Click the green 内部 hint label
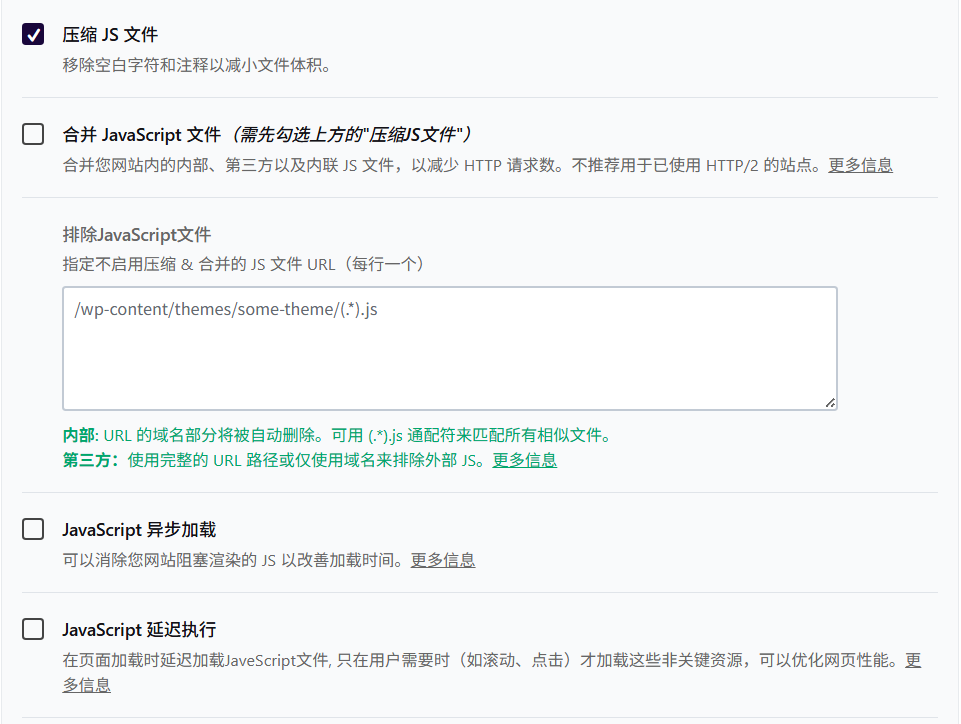Screen dimensions: 961x724 click(x=79, y=436)
